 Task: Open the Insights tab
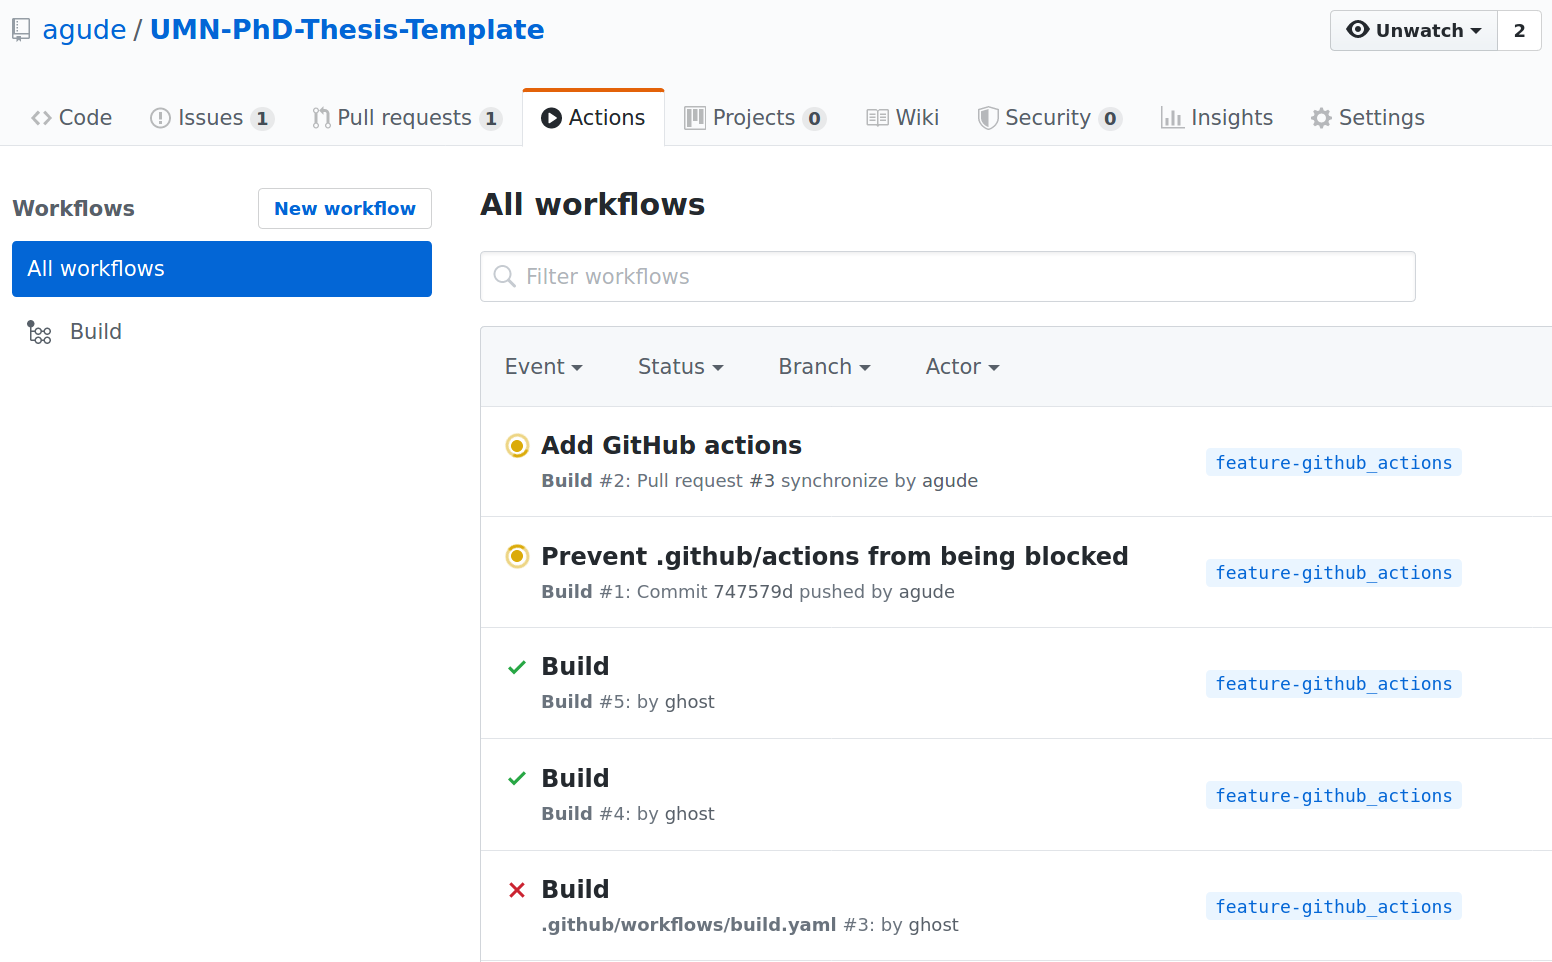coord(1216,118)
